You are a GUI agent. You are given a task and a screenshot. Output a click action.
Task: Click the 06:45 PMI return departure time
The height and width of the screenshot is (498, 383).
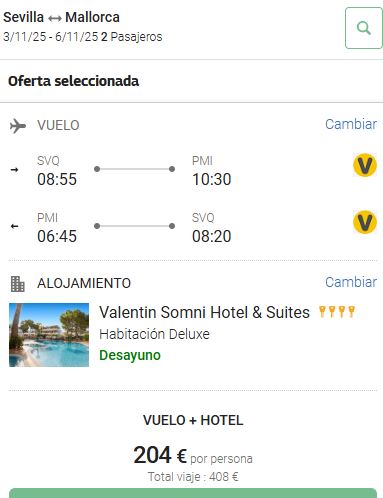click(57, 236)
